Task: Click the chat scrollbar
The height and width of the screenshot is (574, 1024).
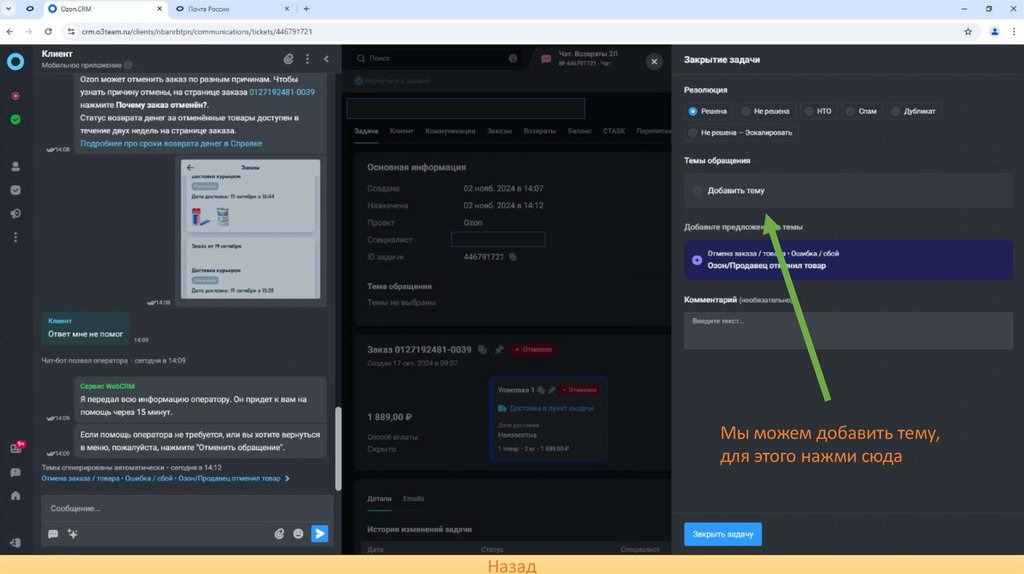Action: pyautogui.click(x=338, y=448)
